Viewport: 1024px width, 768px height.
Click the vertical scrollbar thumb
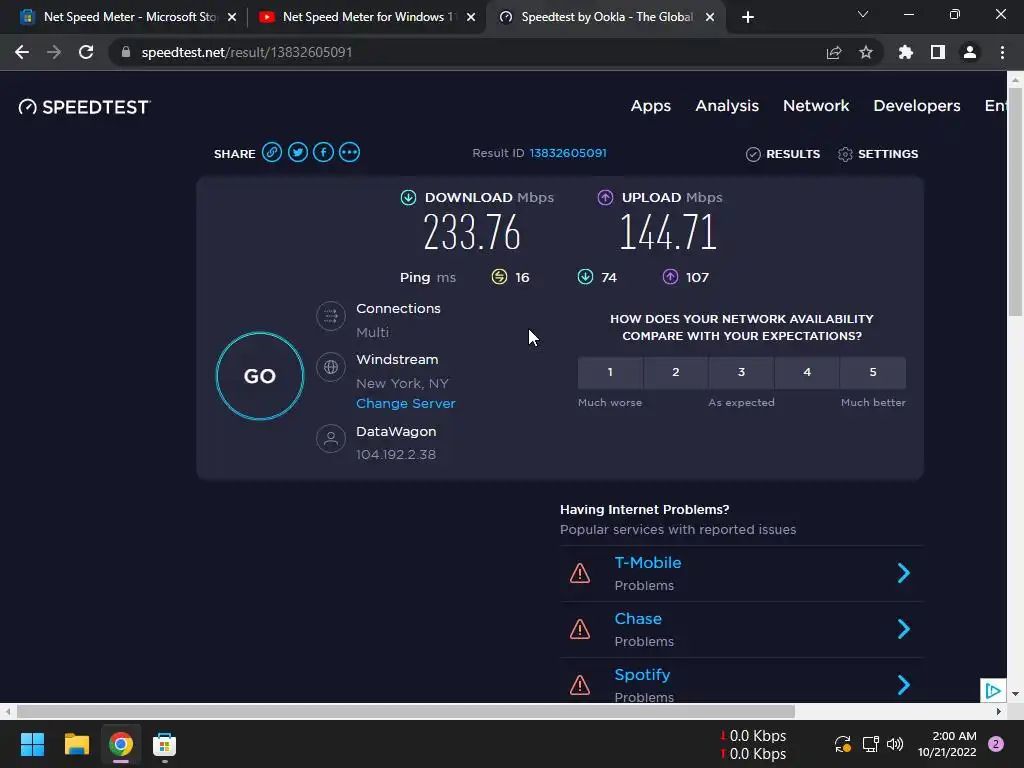1015,201
